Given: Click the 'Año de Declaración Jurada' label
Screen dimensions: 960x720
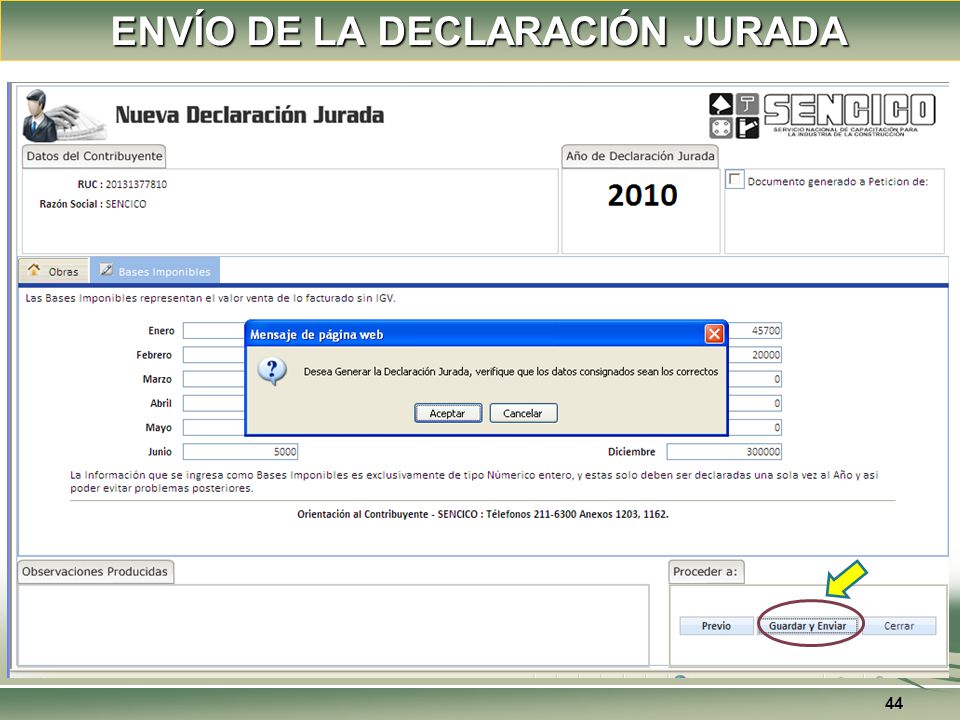Looking at the screenshot, I should click(x=640, y=156).
